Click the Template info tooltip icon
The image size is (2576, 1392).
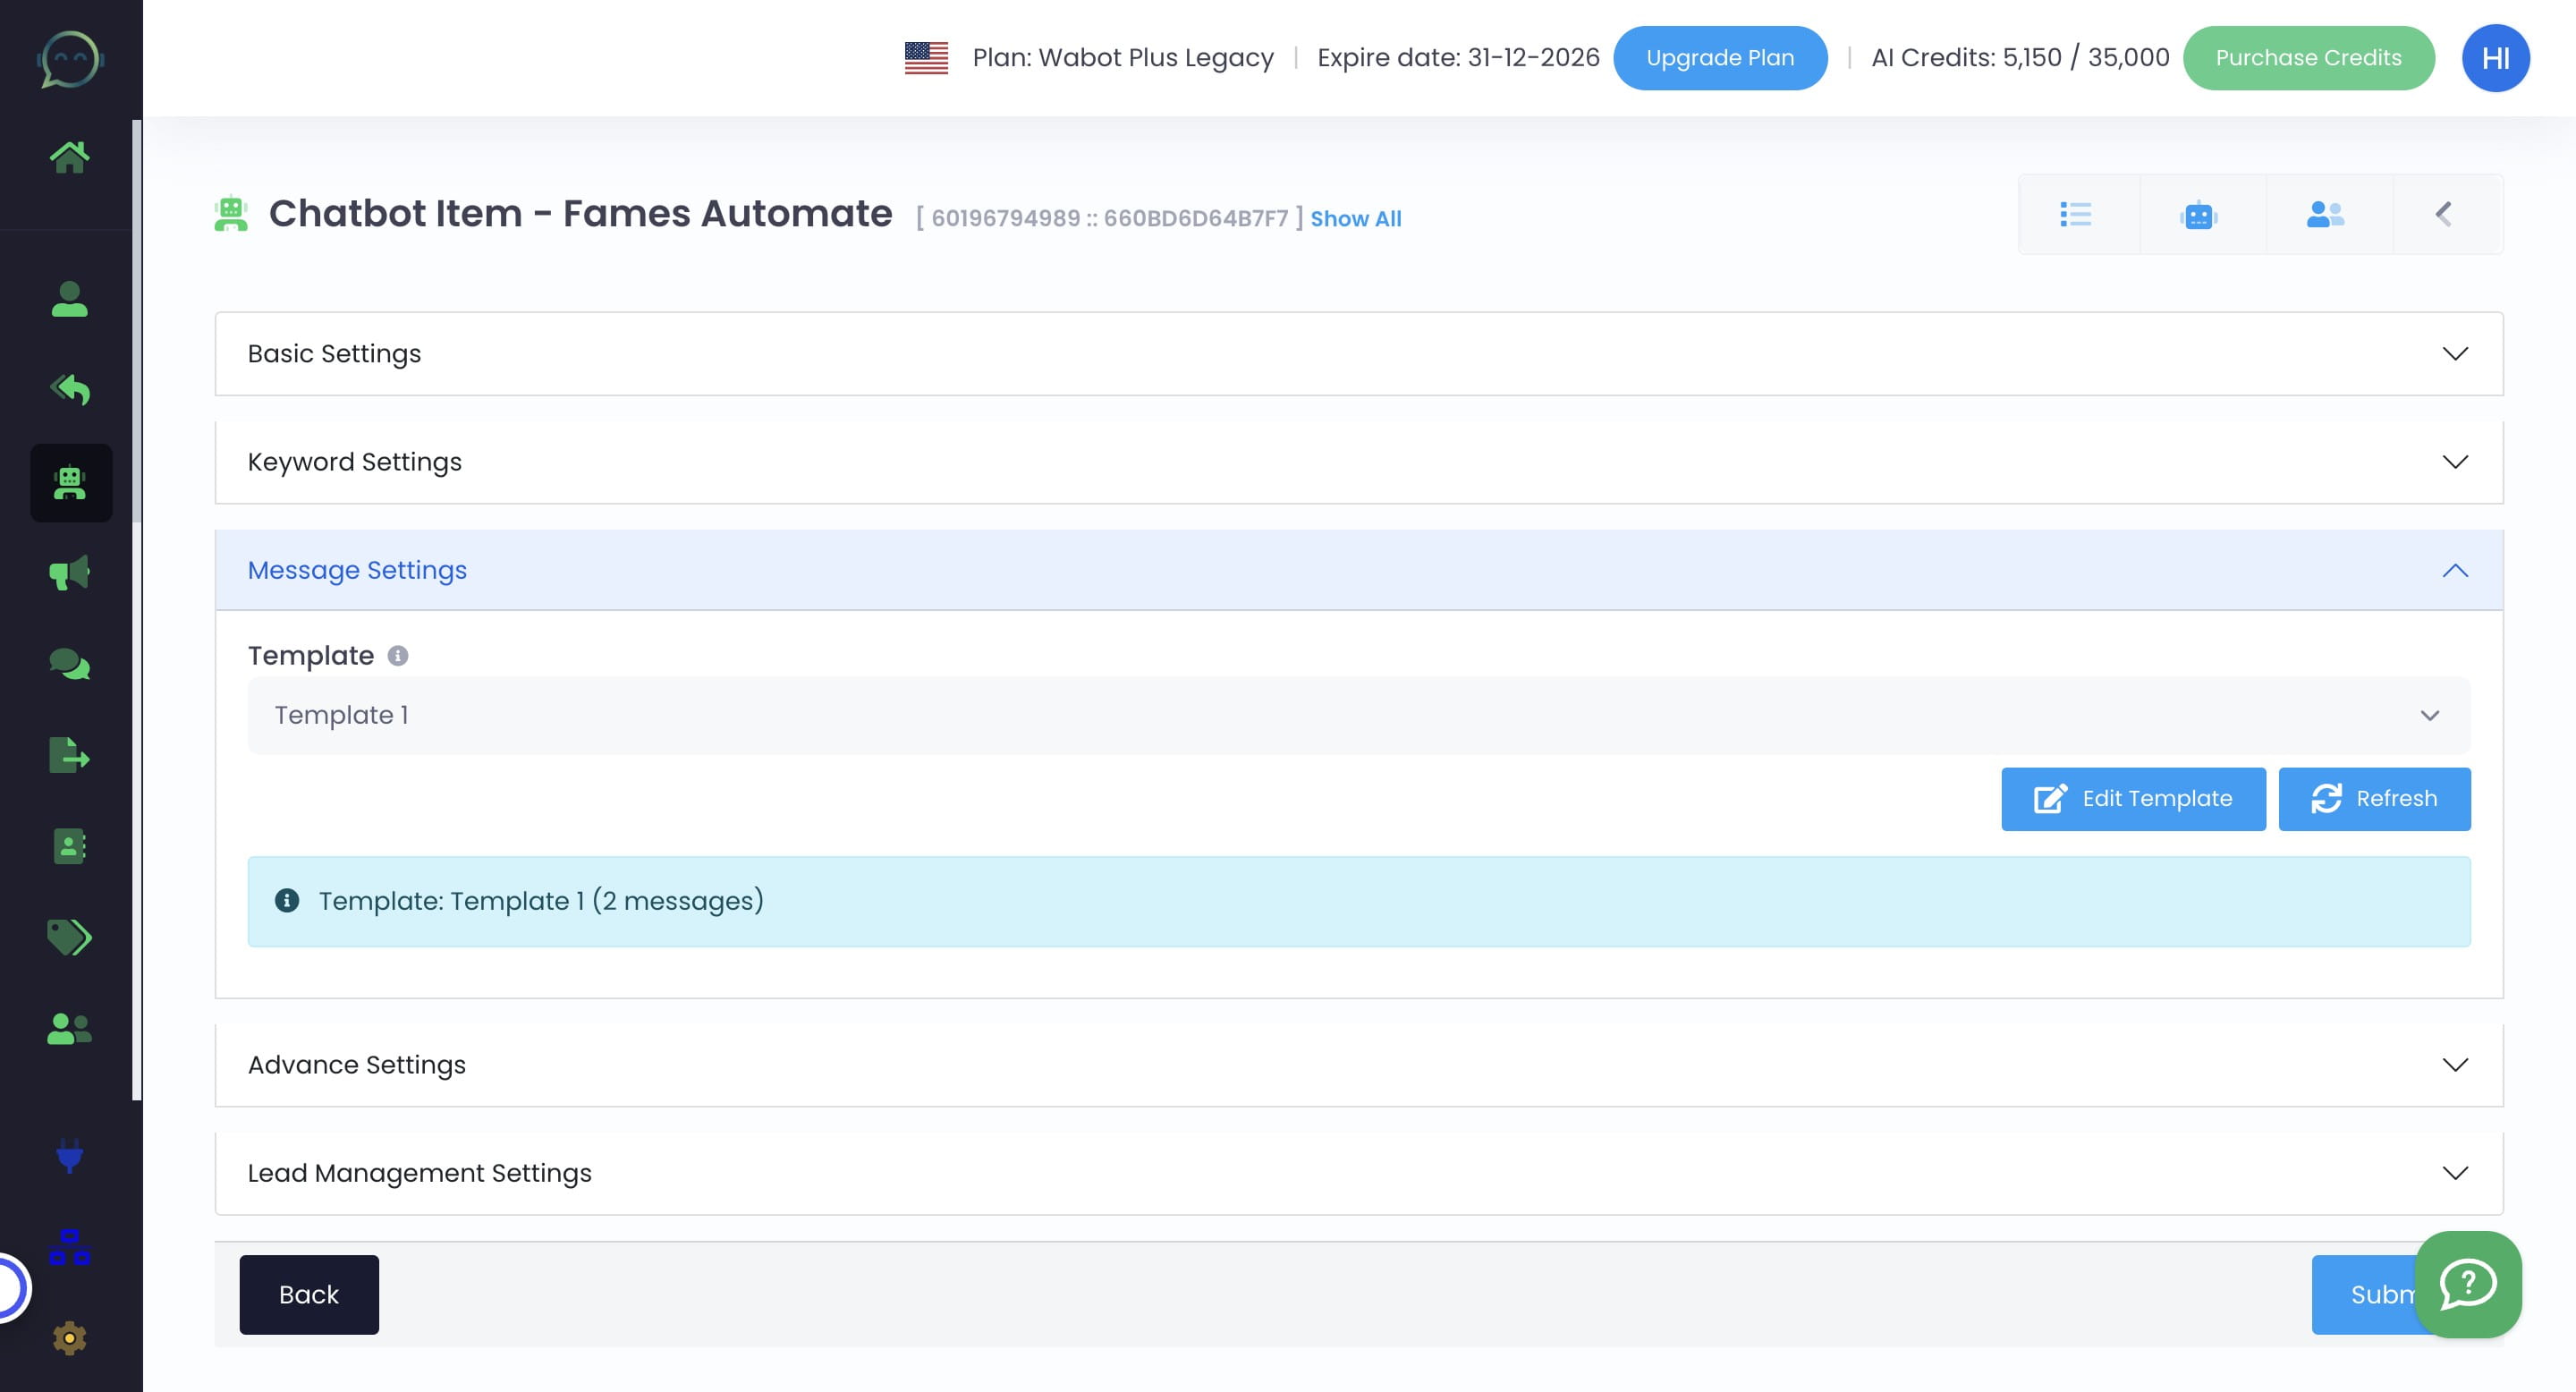point(398,655)
